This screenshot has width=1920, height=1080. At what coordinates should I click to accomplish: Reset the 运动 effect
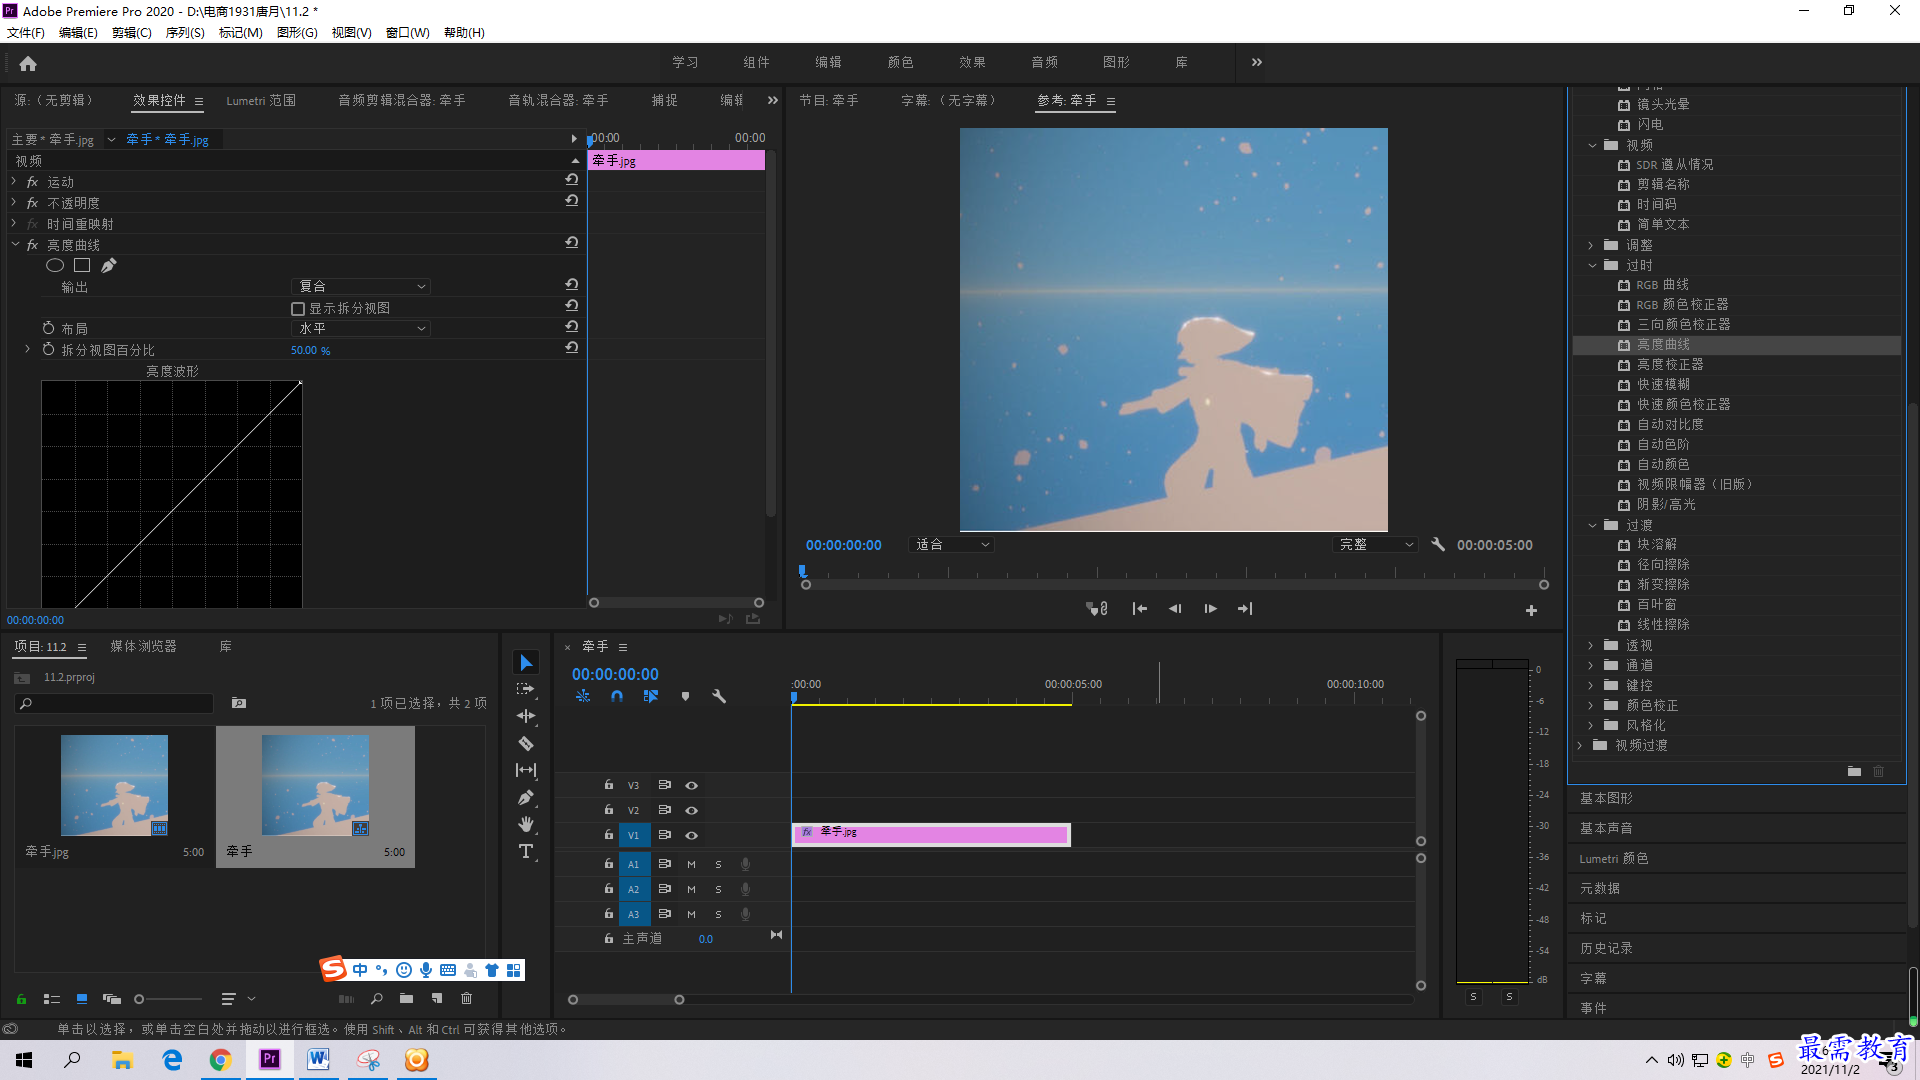click(572, 180)
